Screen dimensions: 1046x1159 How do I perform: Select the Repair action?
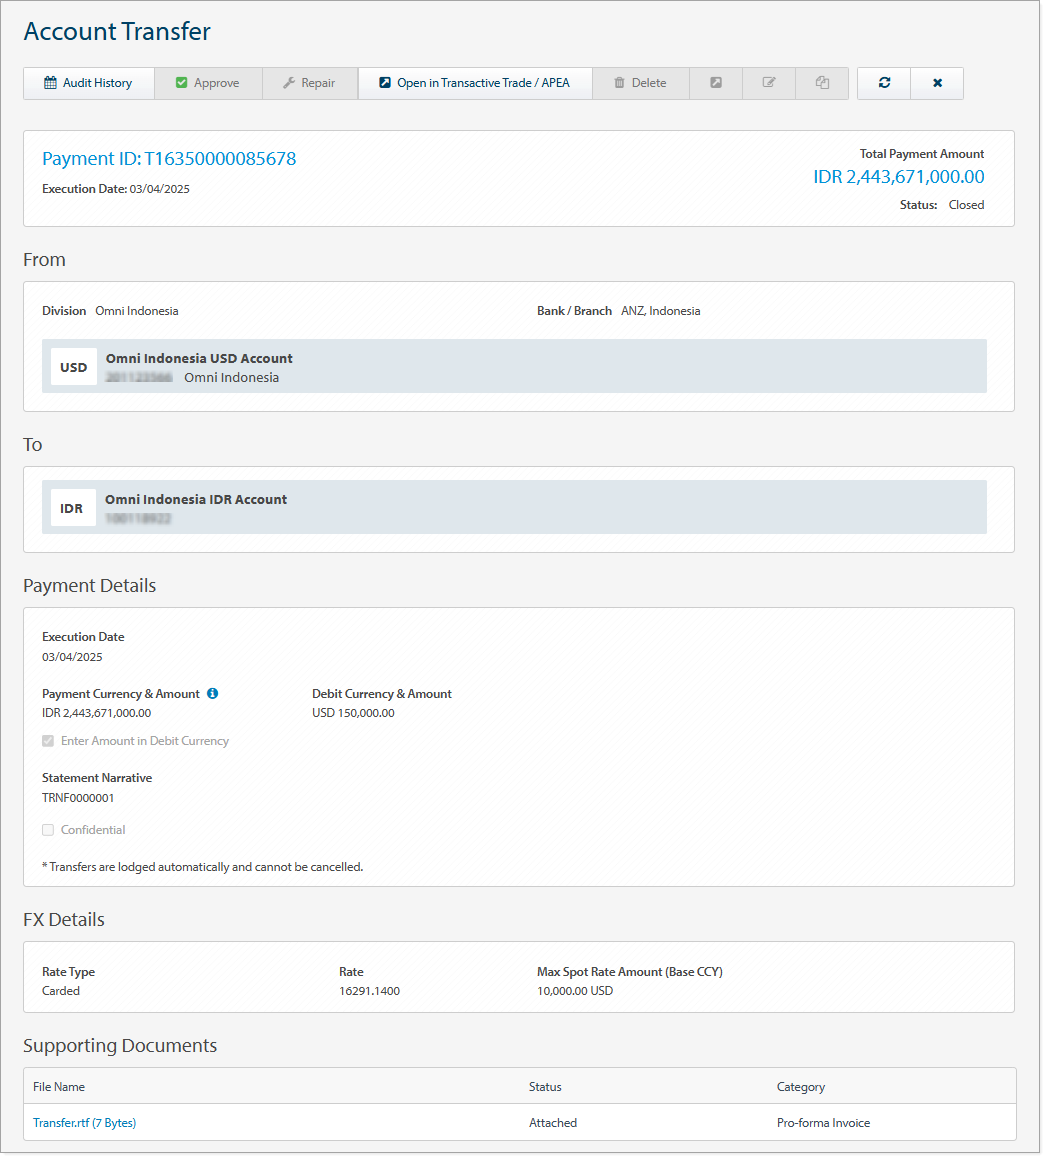[x=310, y=83]
